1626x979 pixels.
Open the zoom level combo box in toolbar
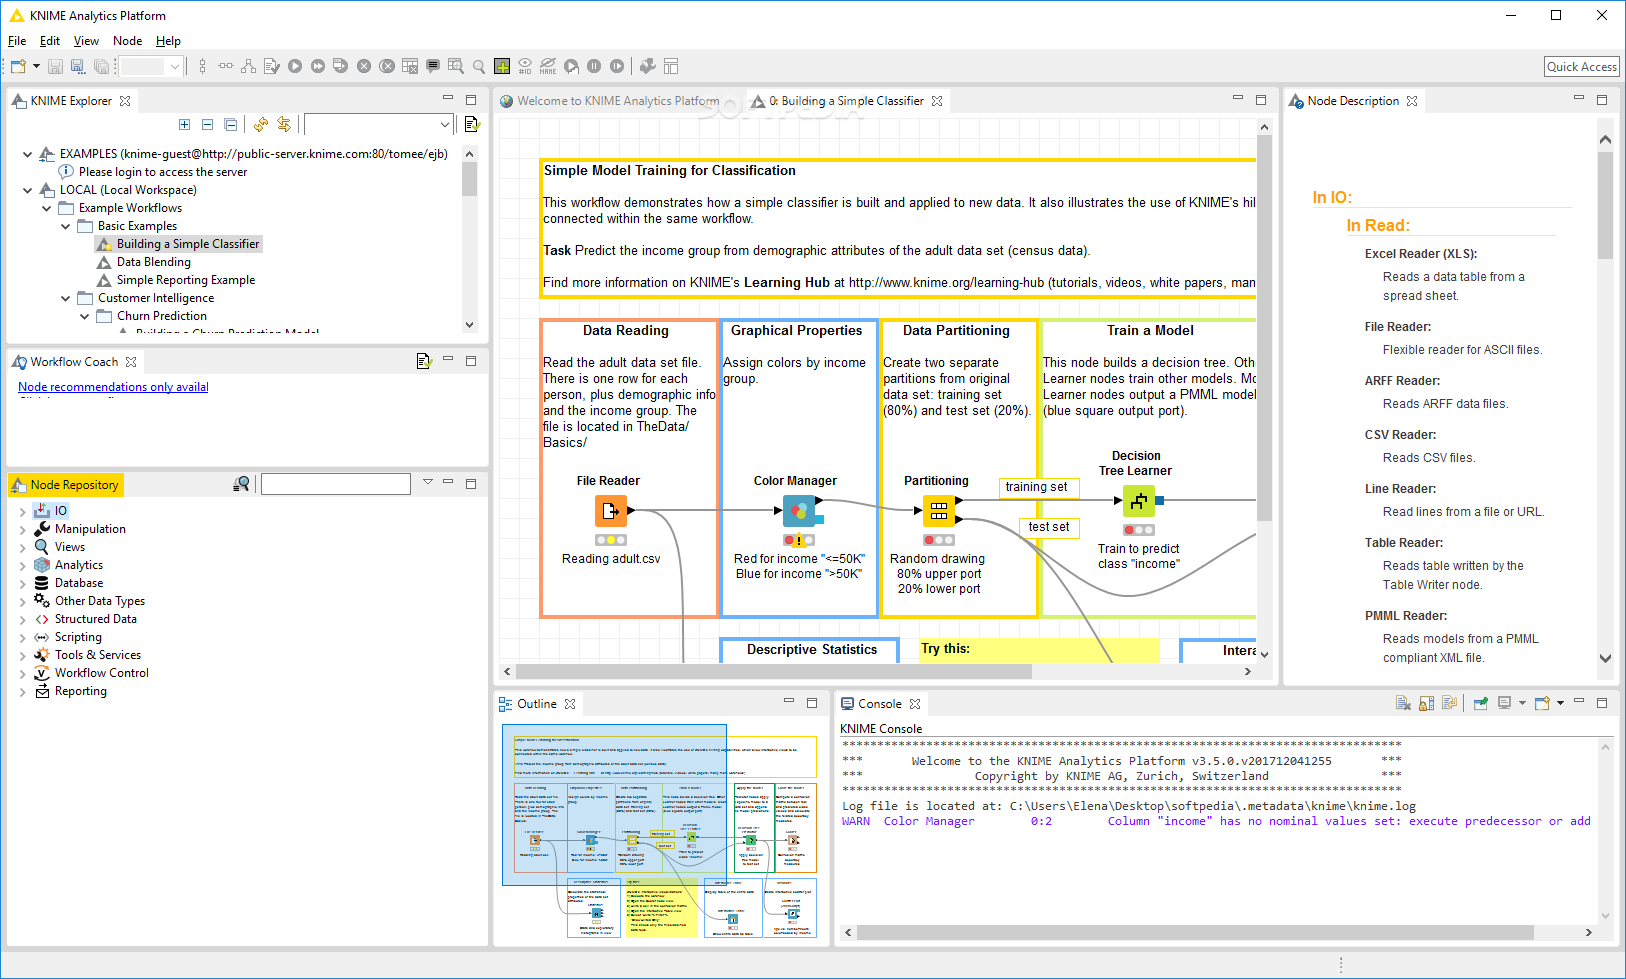[151, 66]
